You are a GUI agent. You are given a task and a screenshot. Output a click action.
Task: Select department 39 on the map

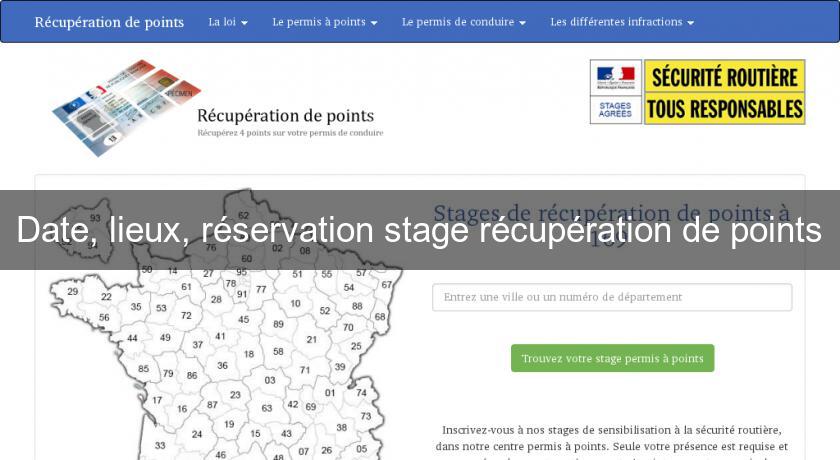tap(340, 367)
